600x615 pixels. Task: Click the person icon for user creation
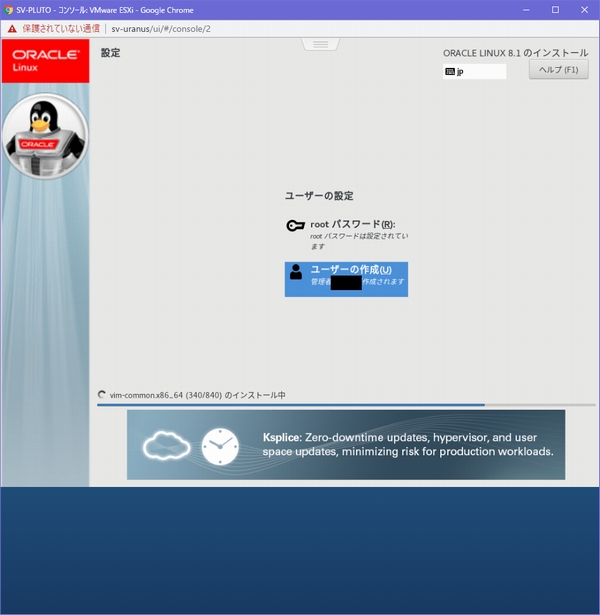pos(296,272)
